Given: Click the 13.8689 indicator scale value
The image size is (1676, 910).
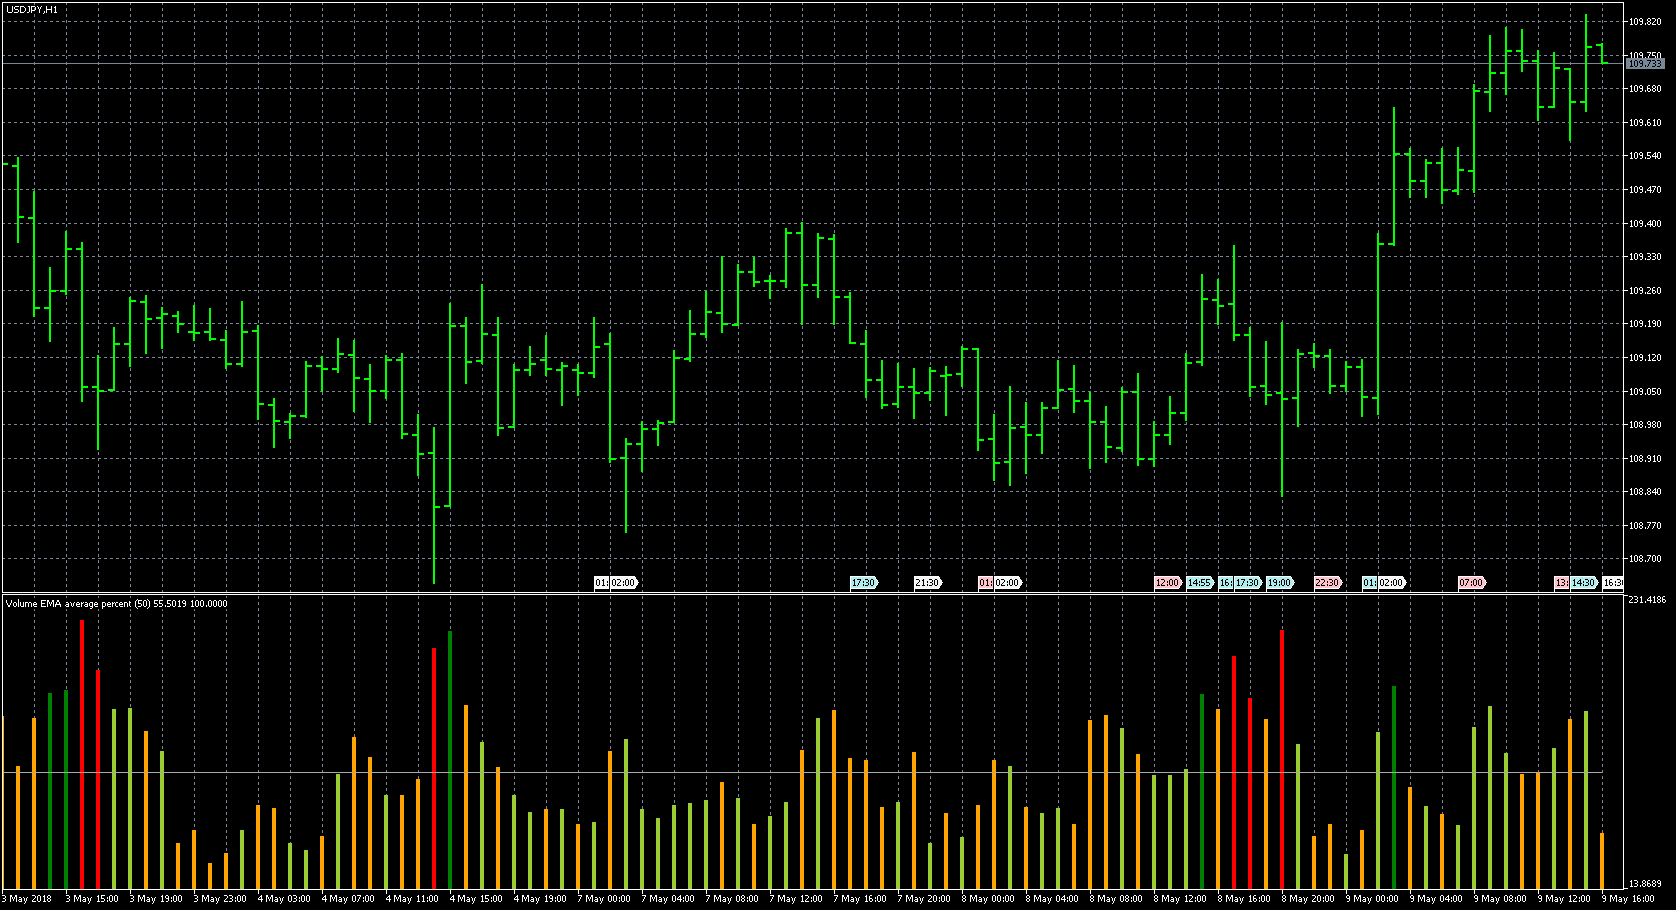Looking at the screenshot, I should click(1645, 884).
